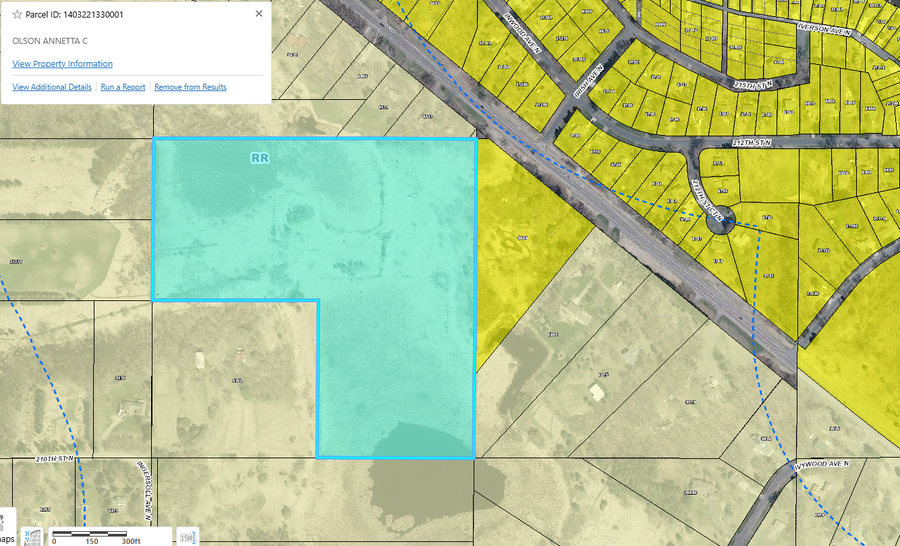Click View Additional Details link
Screen dimensions: 900x546
52,88
